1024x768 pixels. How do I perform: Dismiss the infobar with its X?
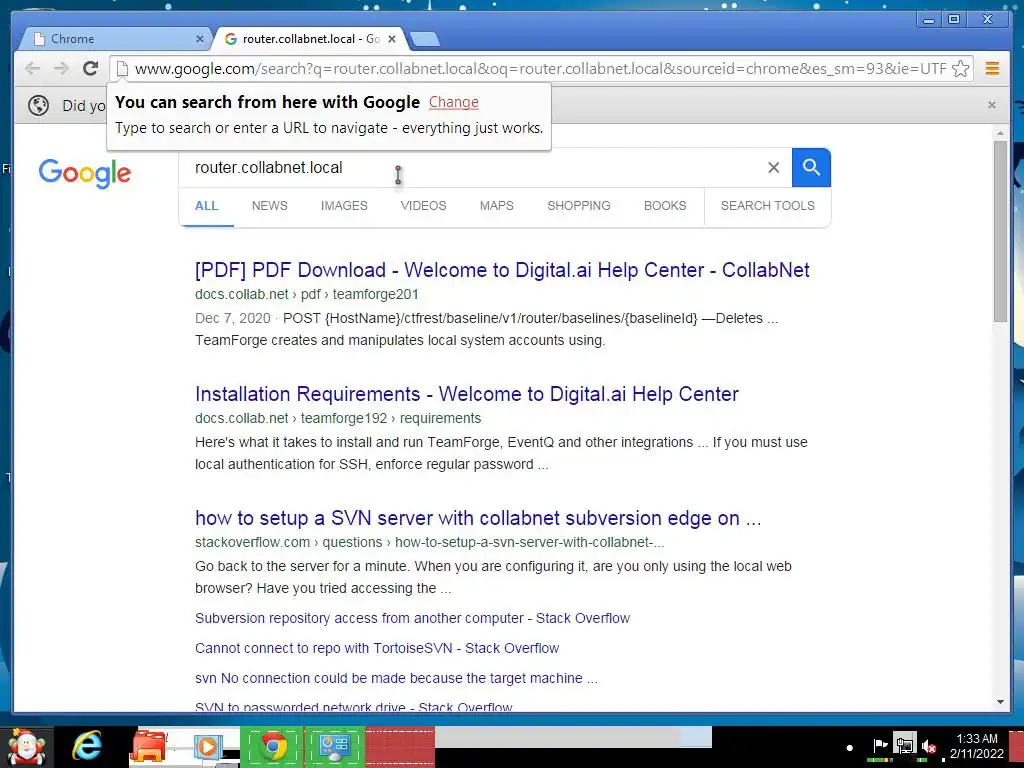click(991, 104)
